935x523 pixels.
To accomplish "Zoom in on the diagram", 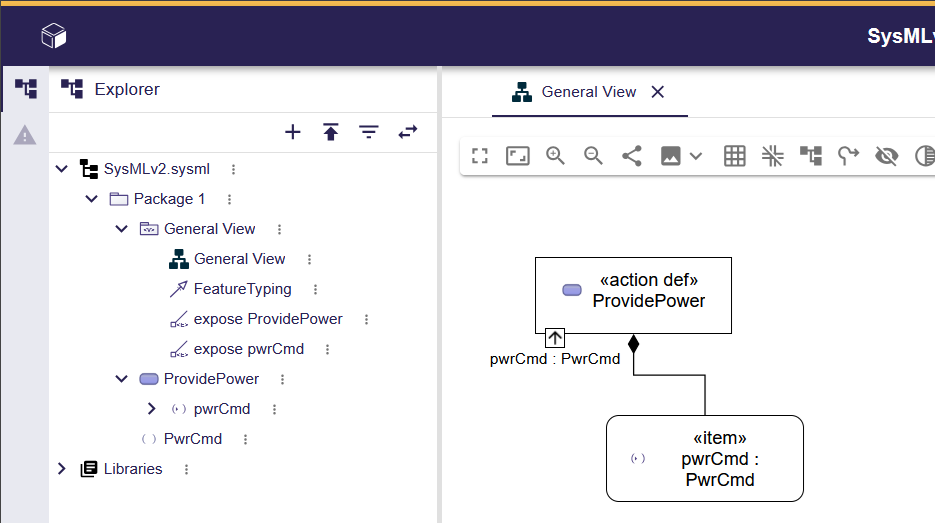I will pos(555,156).
